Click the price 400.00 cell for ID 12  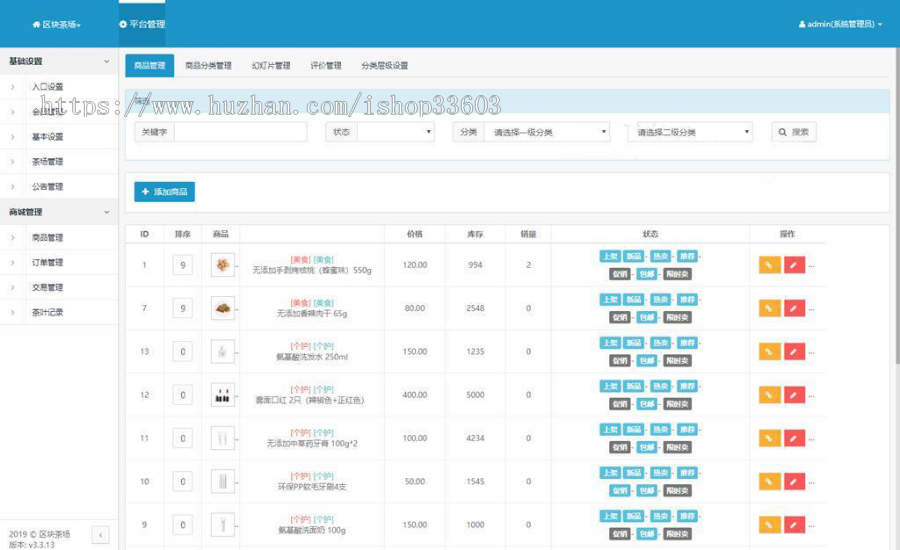[414, 395]
